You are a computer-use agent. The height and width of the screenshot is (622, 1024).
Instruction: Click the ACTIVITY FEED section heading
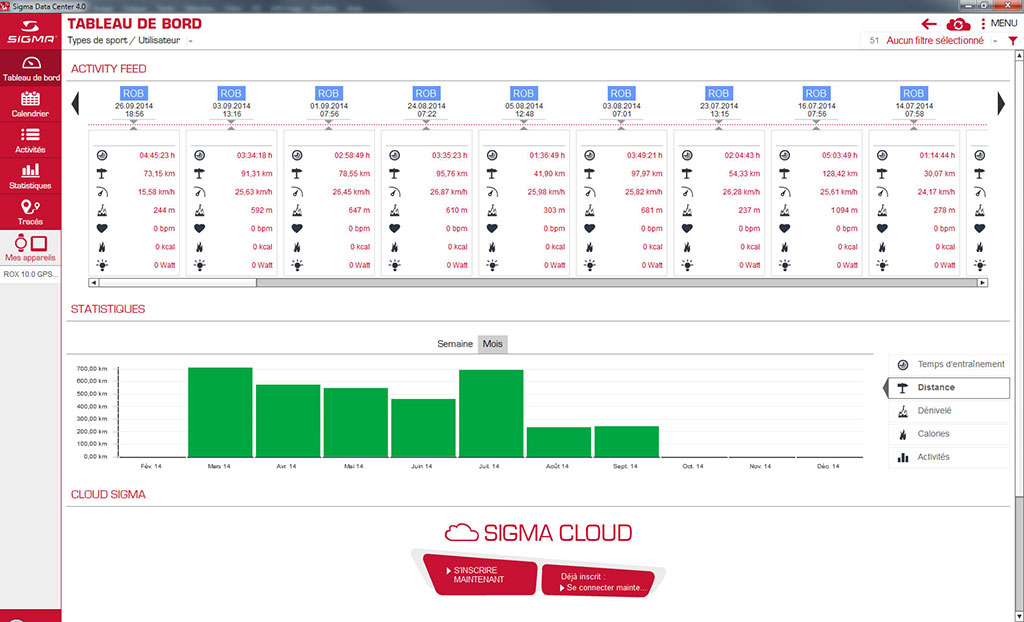pyautogui.click(x=108, y=69)
